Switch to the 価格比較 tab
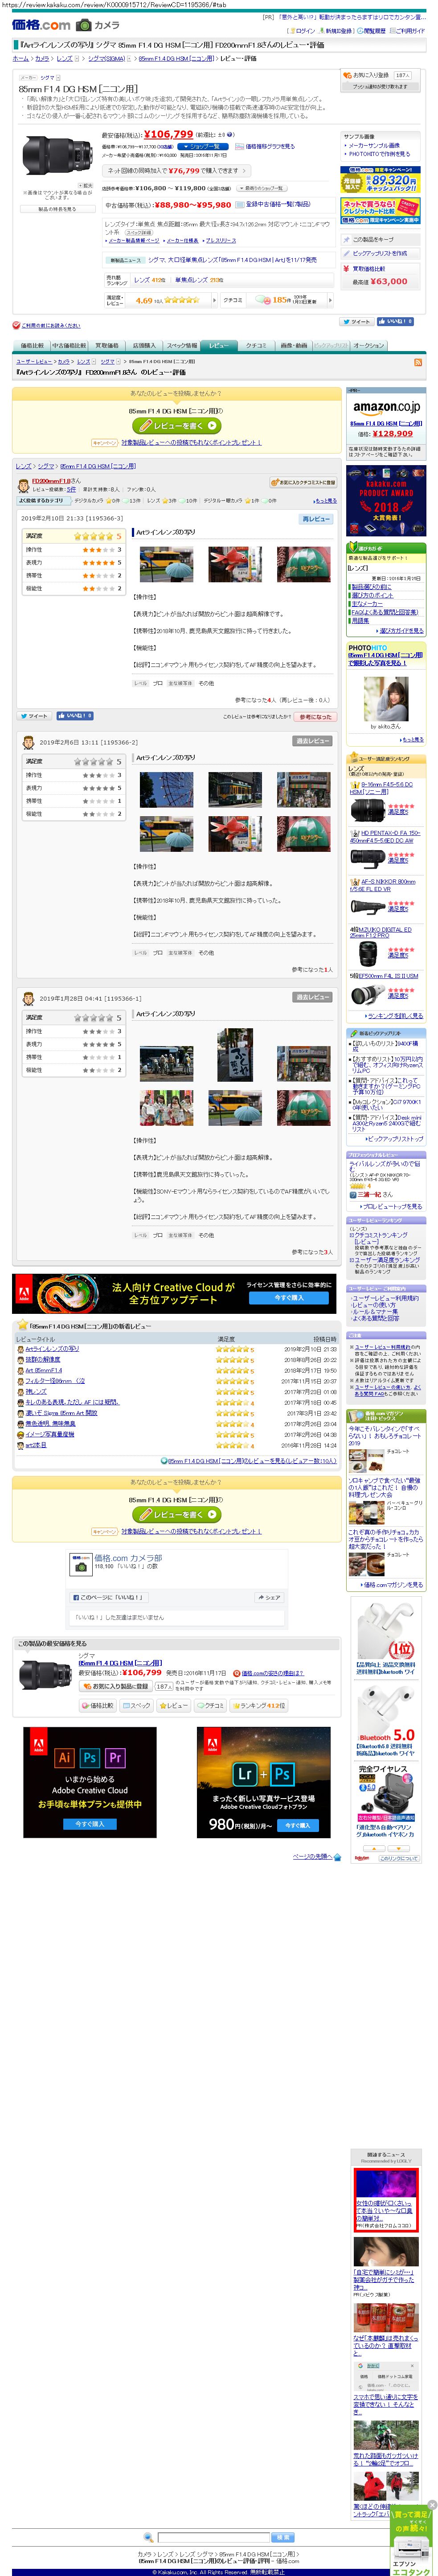 [x=33, y=346]
